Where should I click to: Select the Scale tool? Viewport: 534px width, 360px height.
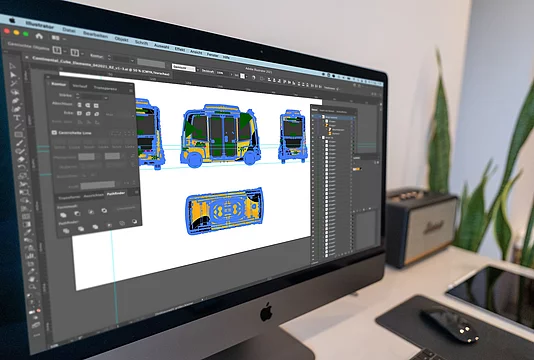tap(23, 176)
